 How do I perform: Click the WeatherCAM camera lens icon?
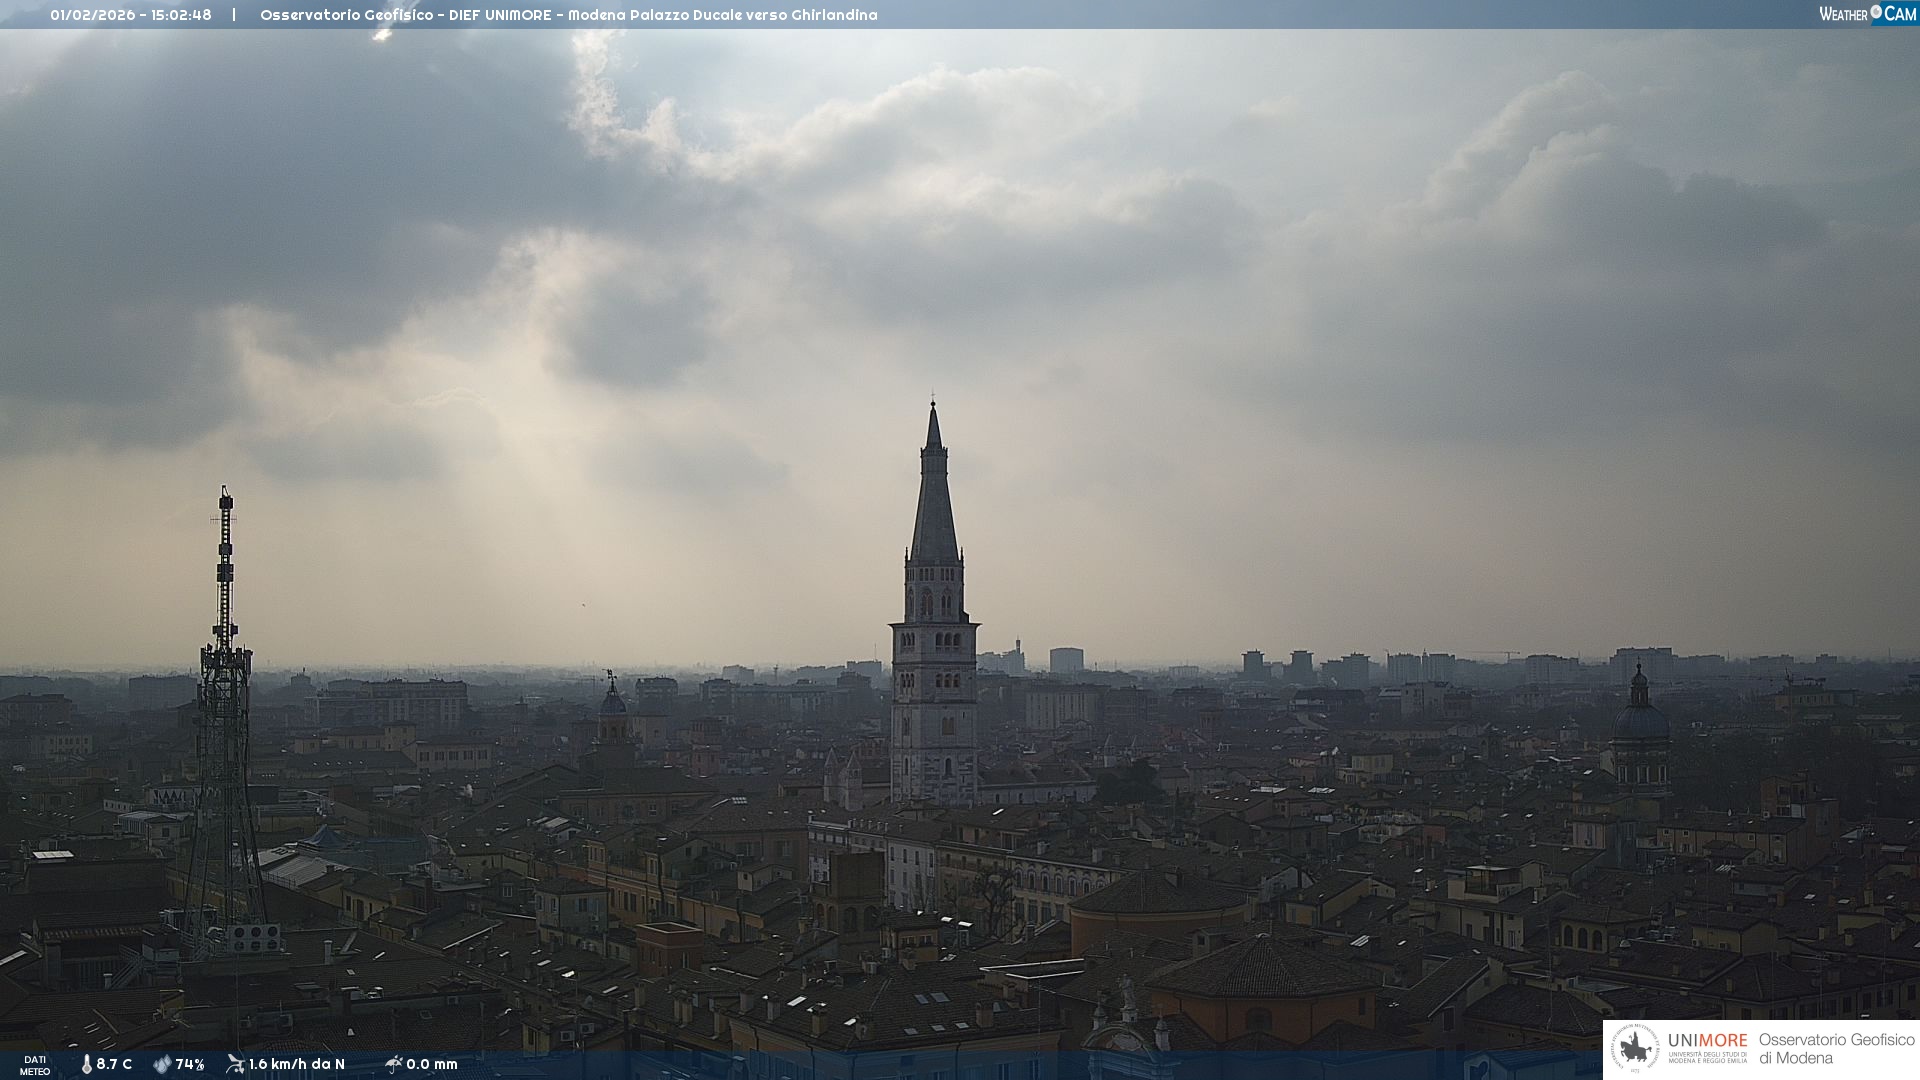coord(1876,13)
